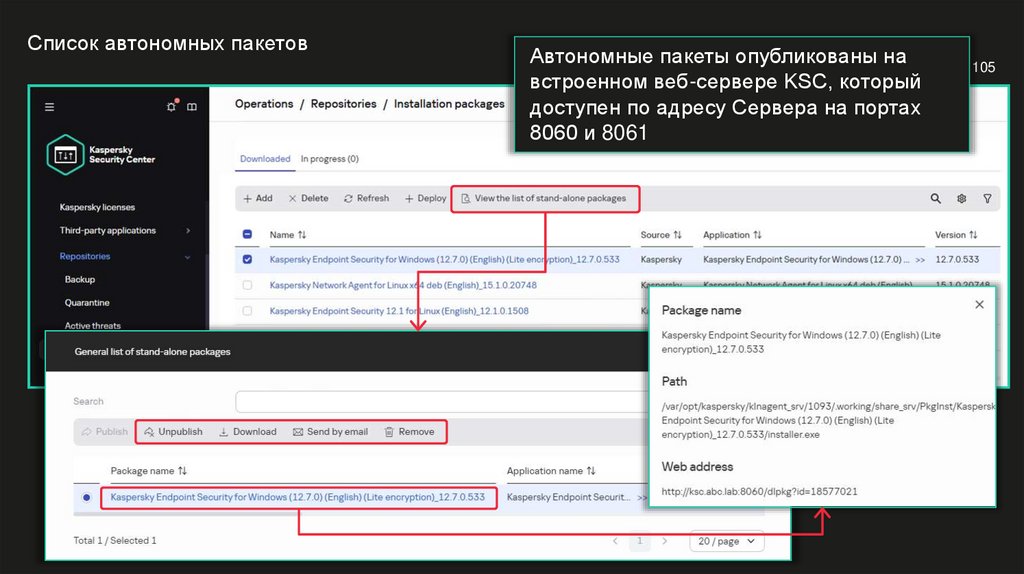Deploy the selected package
The width and height of the screenshot is (1024, 574).
[x=425, y=199]
